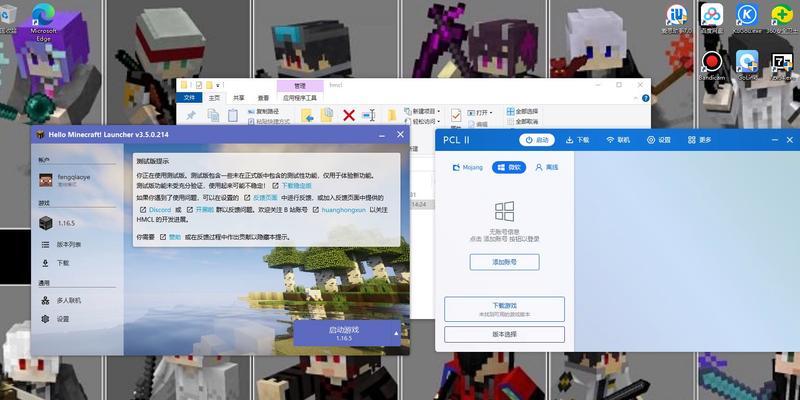Click 复制路径 in Explorer ribbon
This screenshot has height=400, width=800.
264,111
